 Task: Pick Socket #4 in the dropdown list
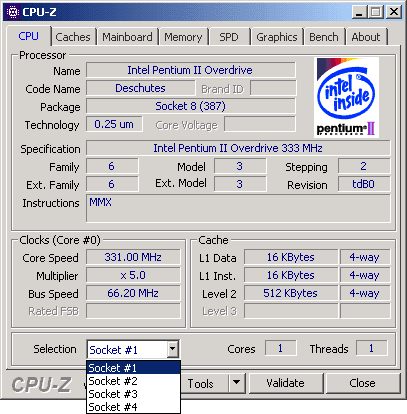[x=133, y=407]
